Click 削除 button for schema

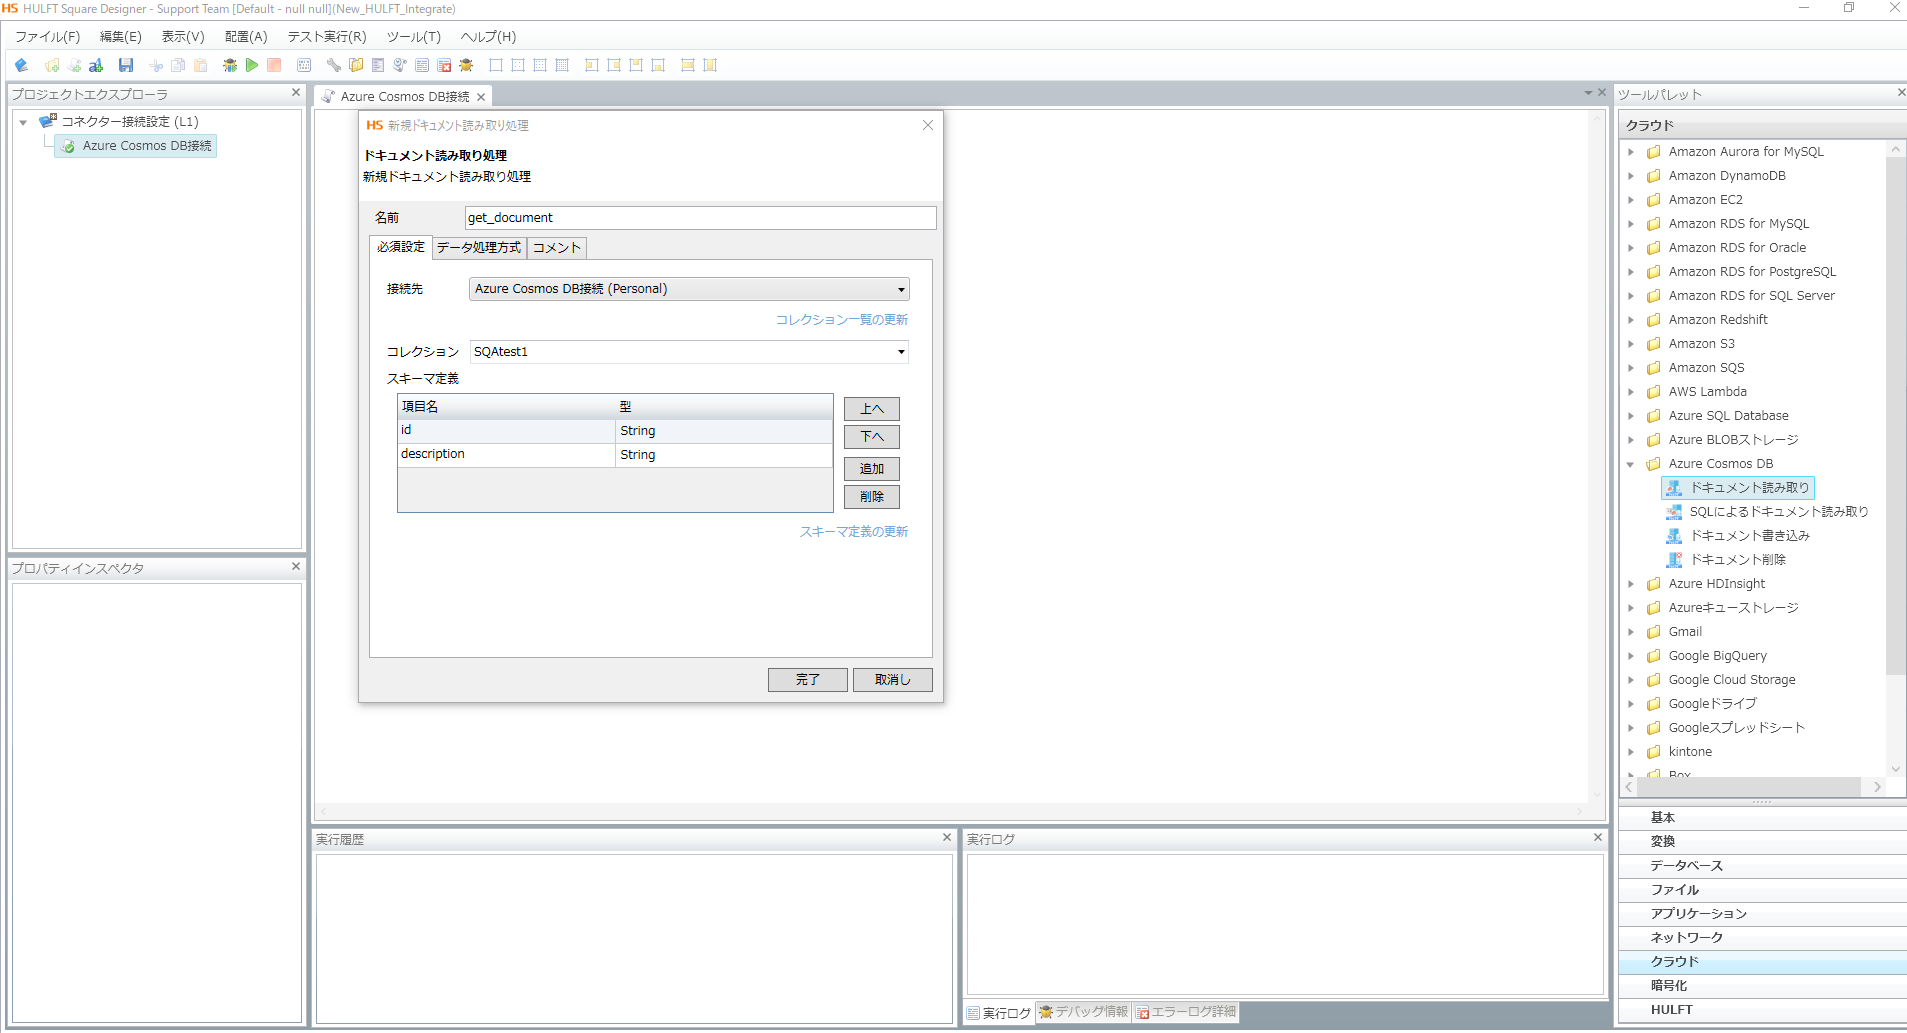click(872, 497)
